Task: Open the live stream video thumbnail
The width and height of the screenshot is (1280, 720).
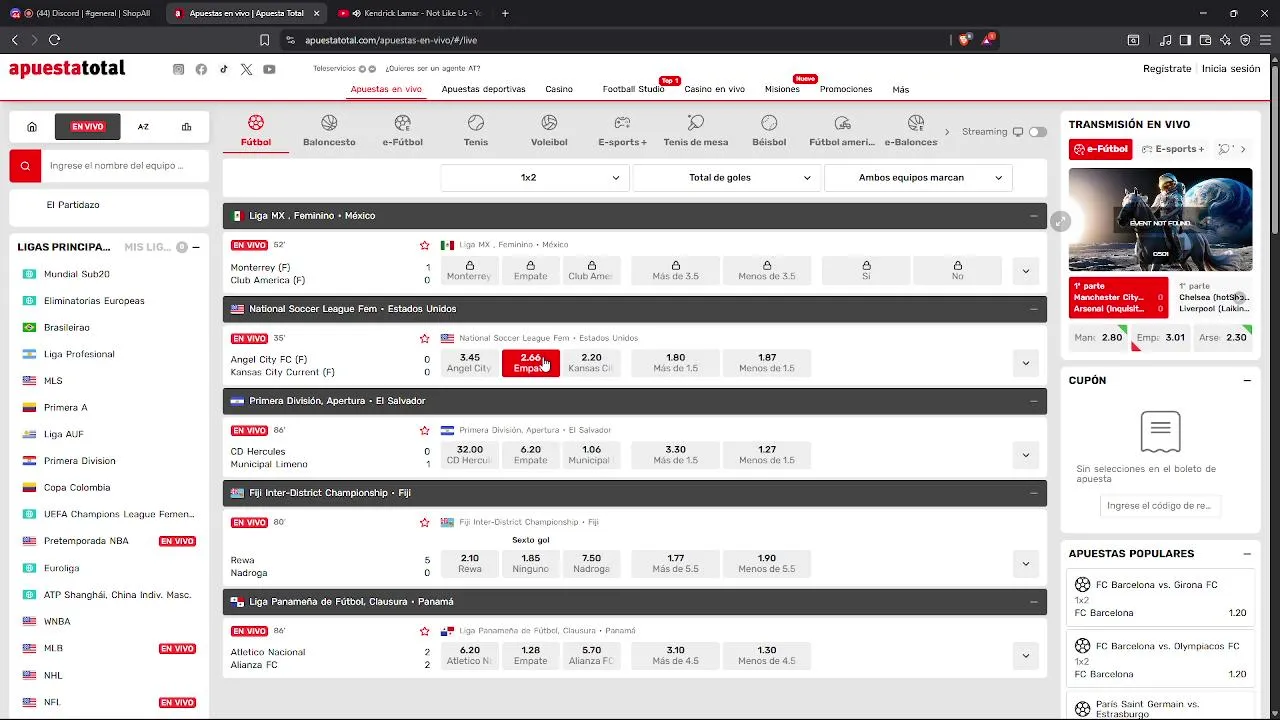Action: click(1160, 219)
